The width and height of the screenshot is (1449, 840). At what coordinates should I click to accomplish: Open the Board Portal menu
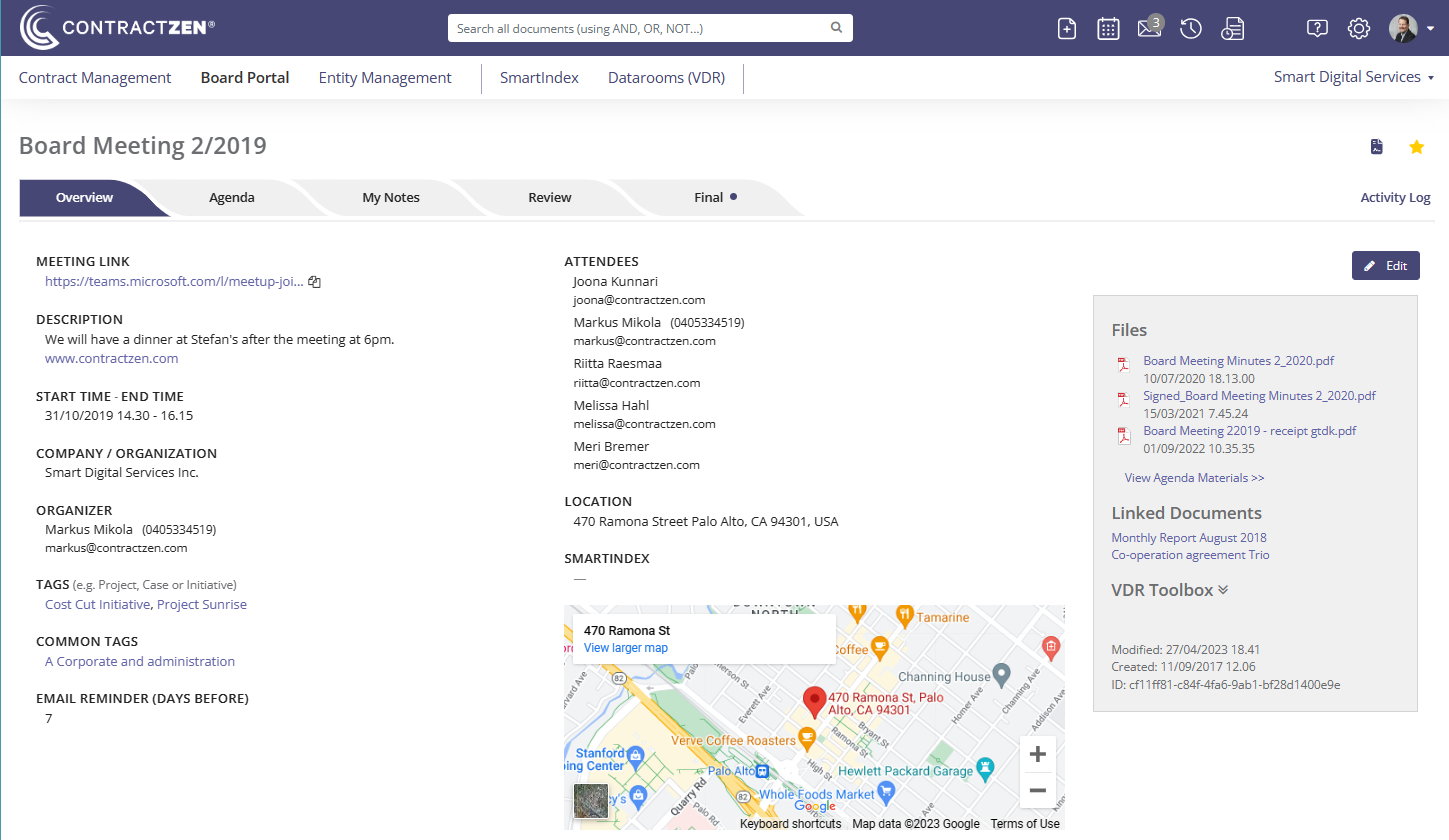(245, 78)
